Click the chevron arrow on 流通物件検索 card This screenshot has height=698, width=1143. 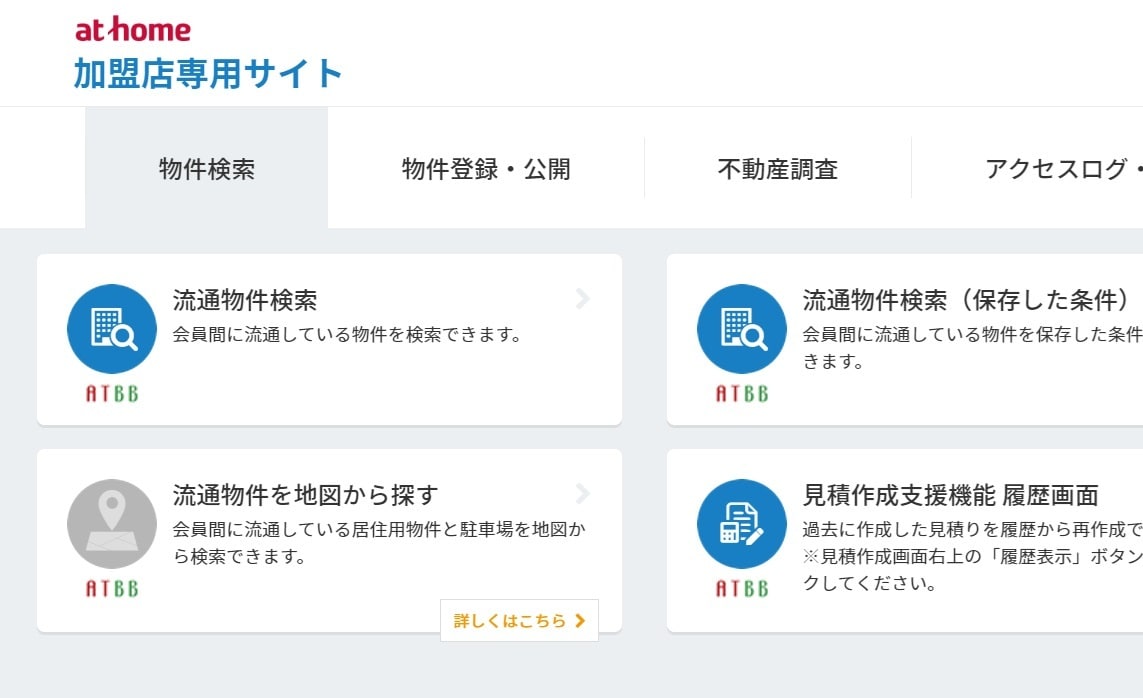[582, 299]
